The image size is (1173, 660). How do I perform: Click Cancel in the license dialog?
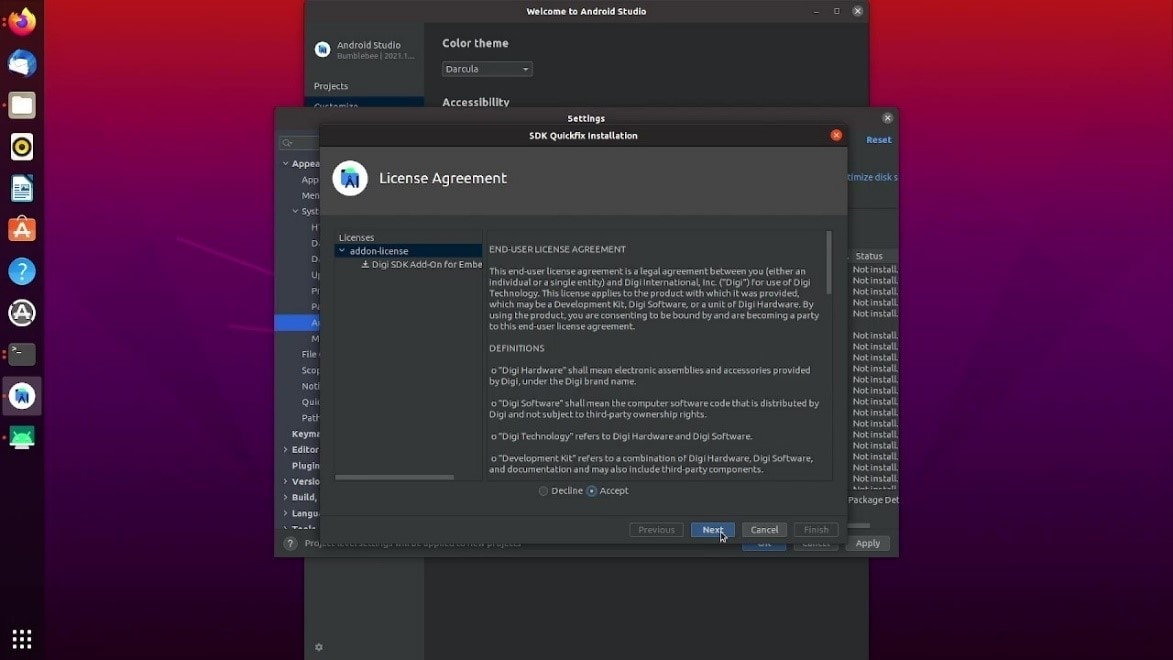tap(764, 530)
